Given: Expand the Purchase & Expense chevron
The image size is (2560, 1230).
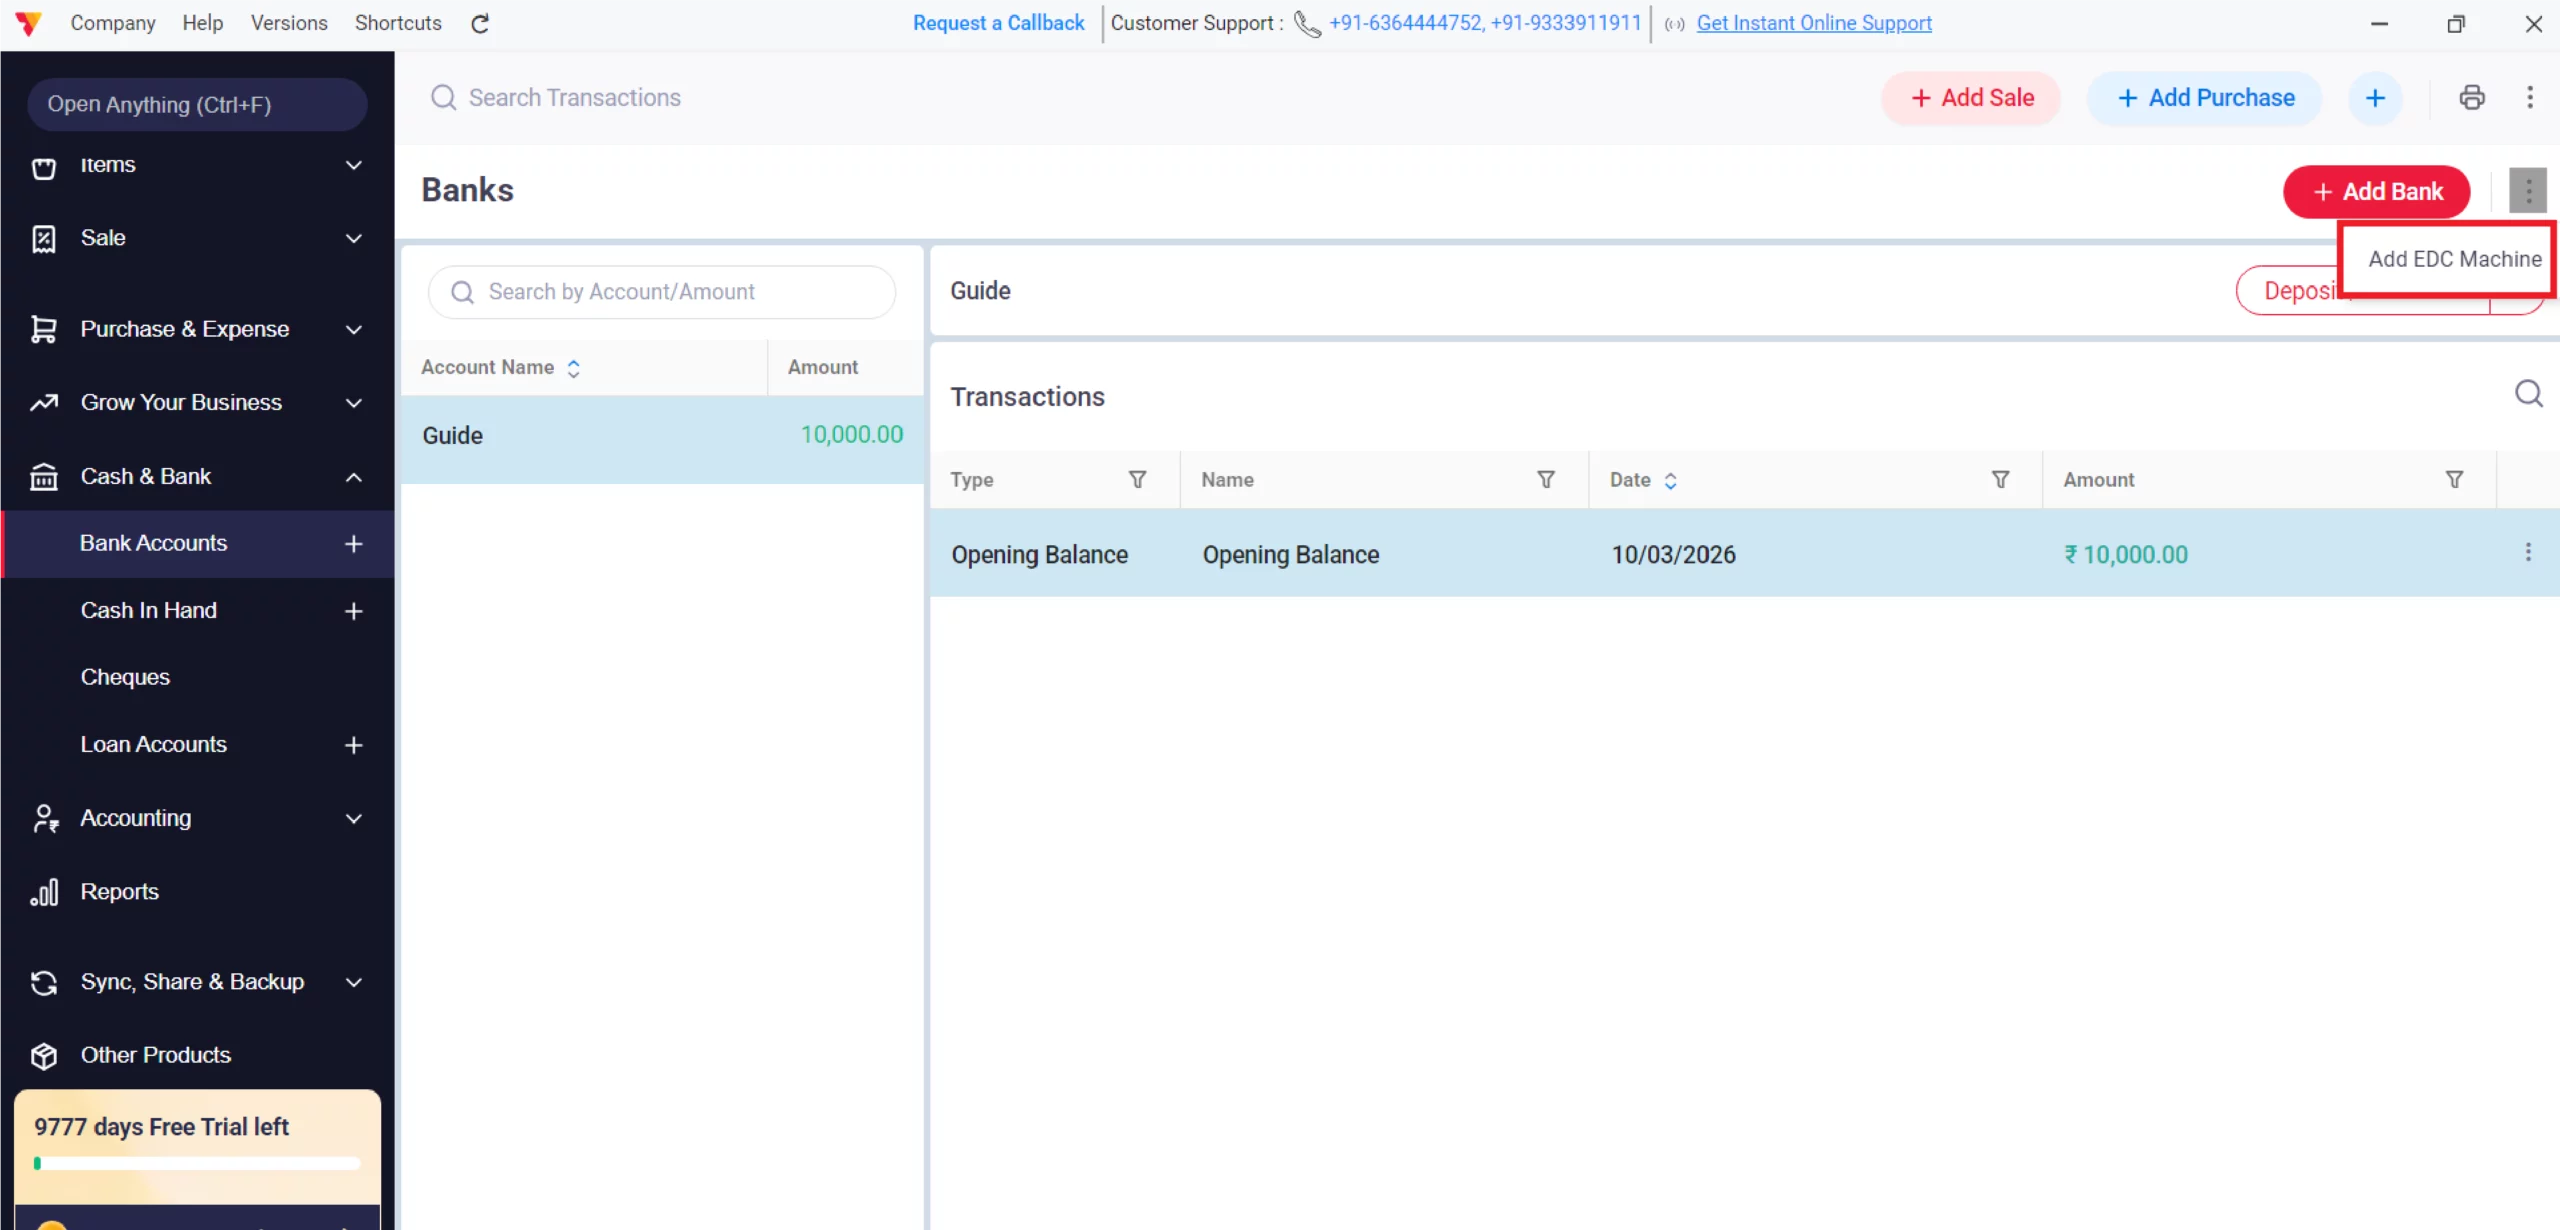Looking at the screenshot, I should pyautogui.click(x=353, y=329).
